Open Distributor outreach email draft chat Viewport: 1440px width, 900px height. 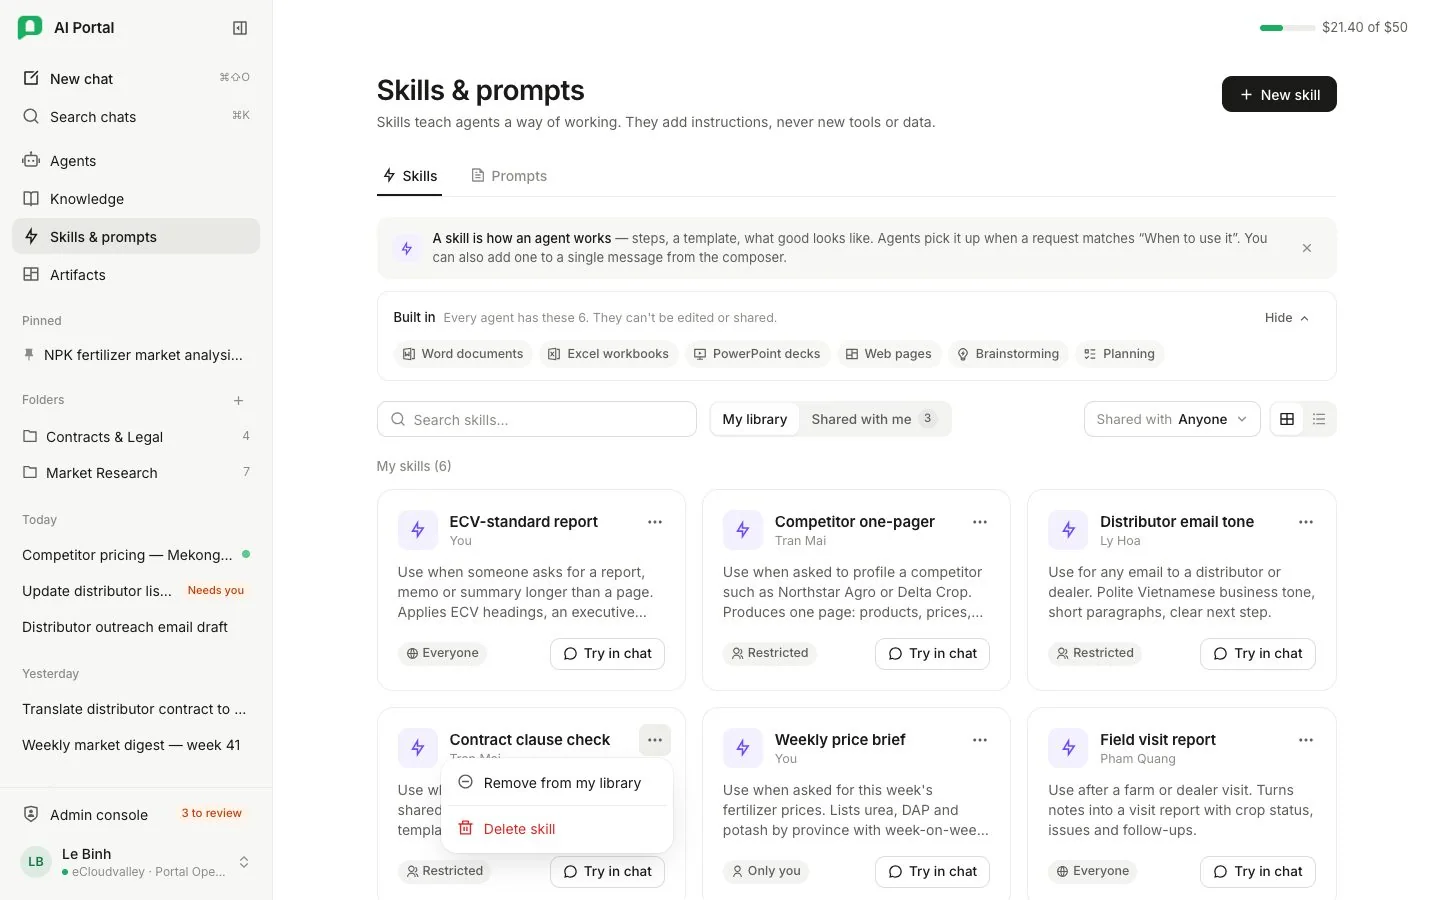[136, 626]
